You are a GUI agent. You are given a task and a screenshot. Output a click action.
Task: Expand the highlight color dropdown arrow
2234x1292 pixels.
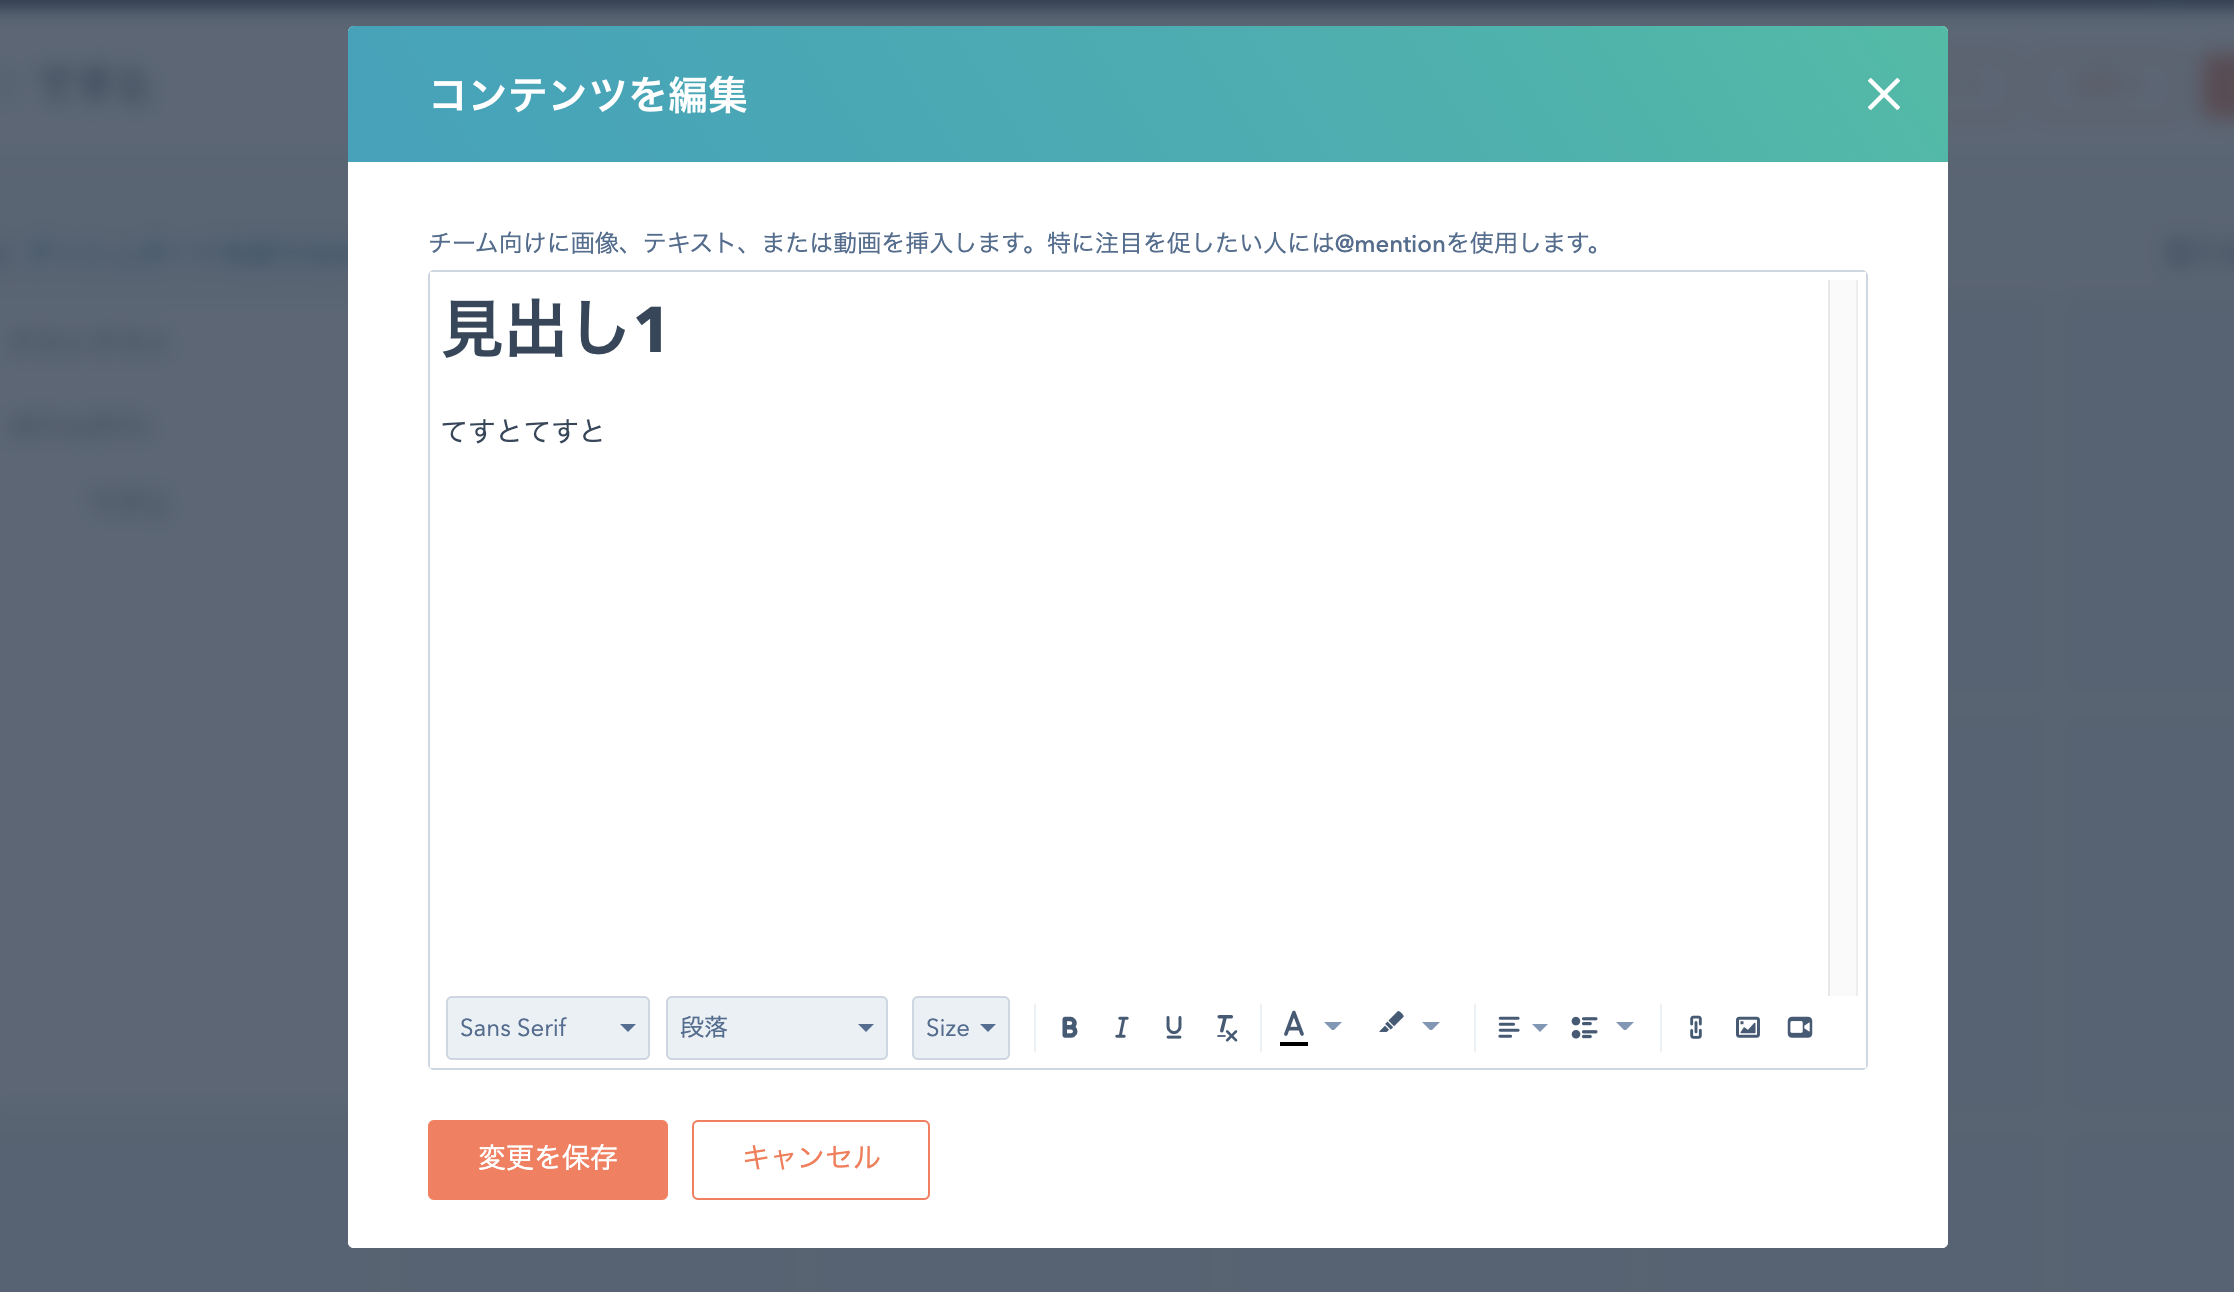1431,1026
